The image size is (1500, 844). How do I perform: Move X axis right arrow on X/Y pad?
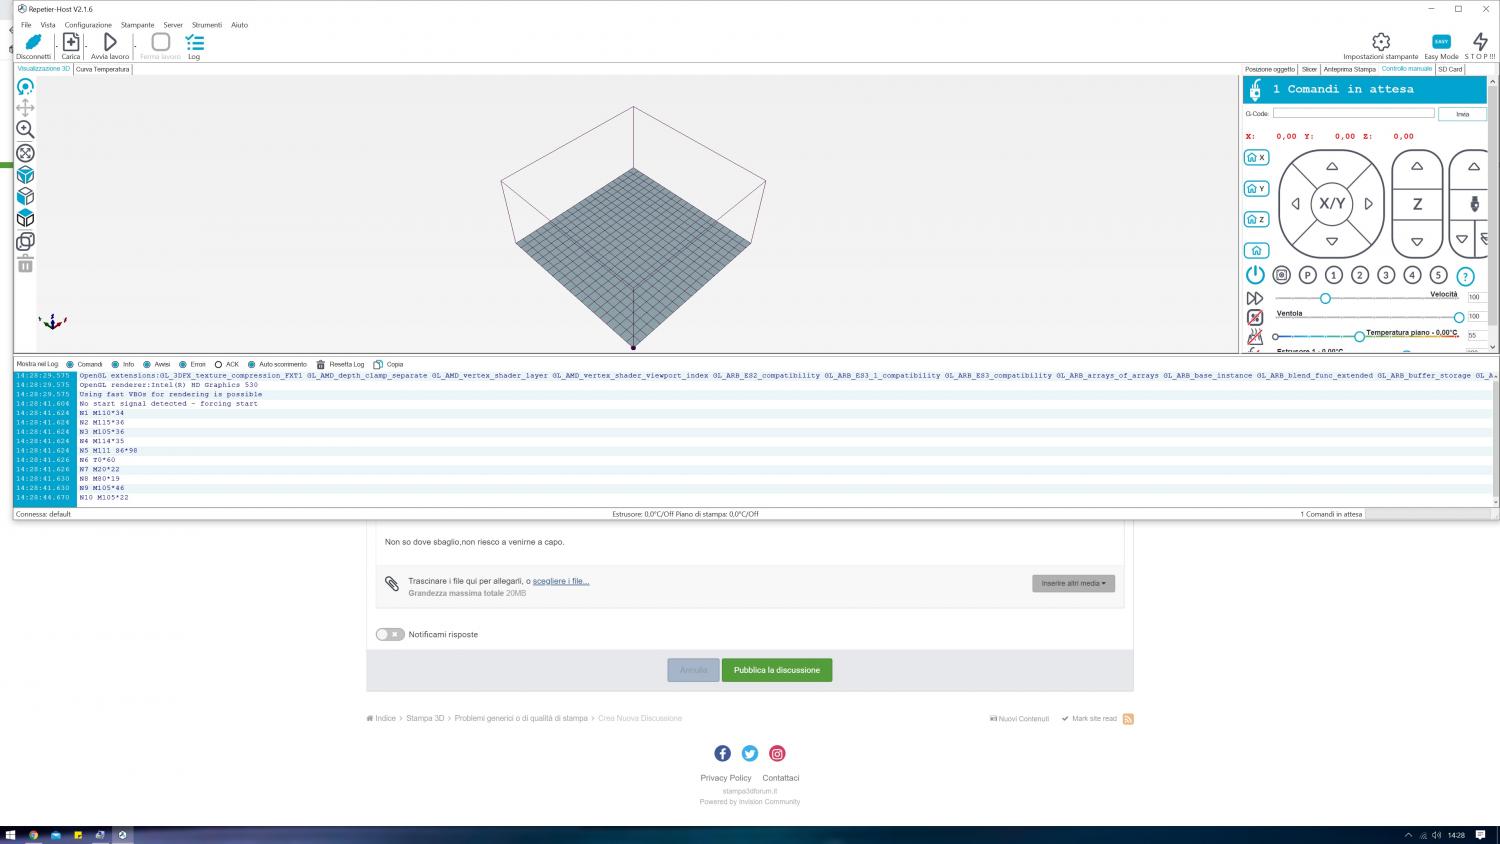pyautogui.click(x=1369, y=204)
